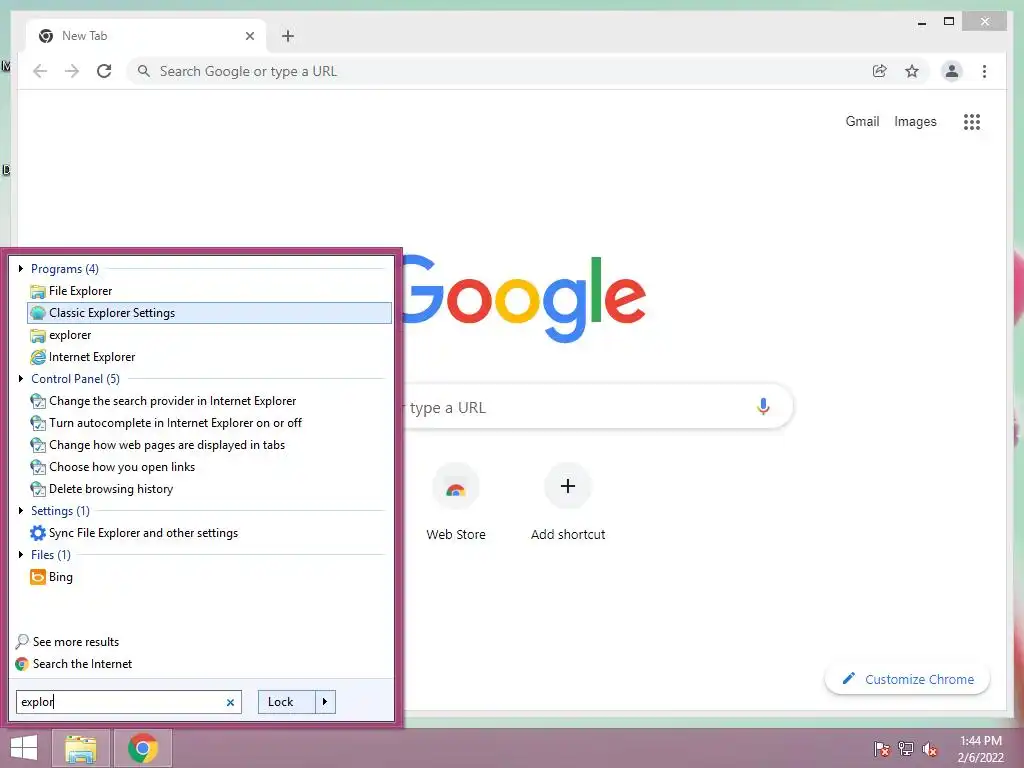Screen dimensions: 1024x768
Task: Collapse the Files (1) group
Action: click(x=21, y=554)
